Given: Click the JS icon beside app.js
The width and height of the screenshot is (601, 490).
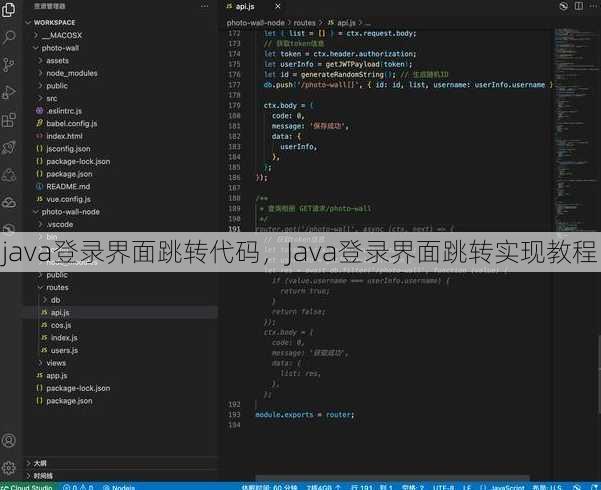Looking at the screenshot, I should 39,375.
